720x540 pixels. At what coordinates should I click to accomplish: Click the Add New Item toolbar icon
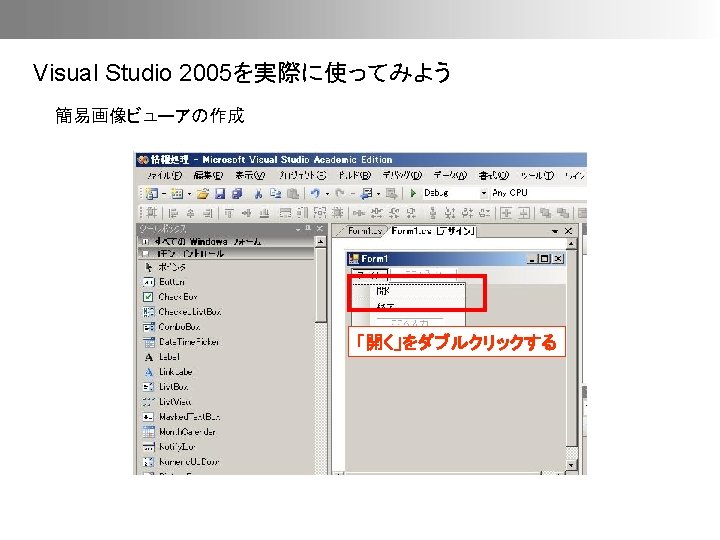coord(177,193)
